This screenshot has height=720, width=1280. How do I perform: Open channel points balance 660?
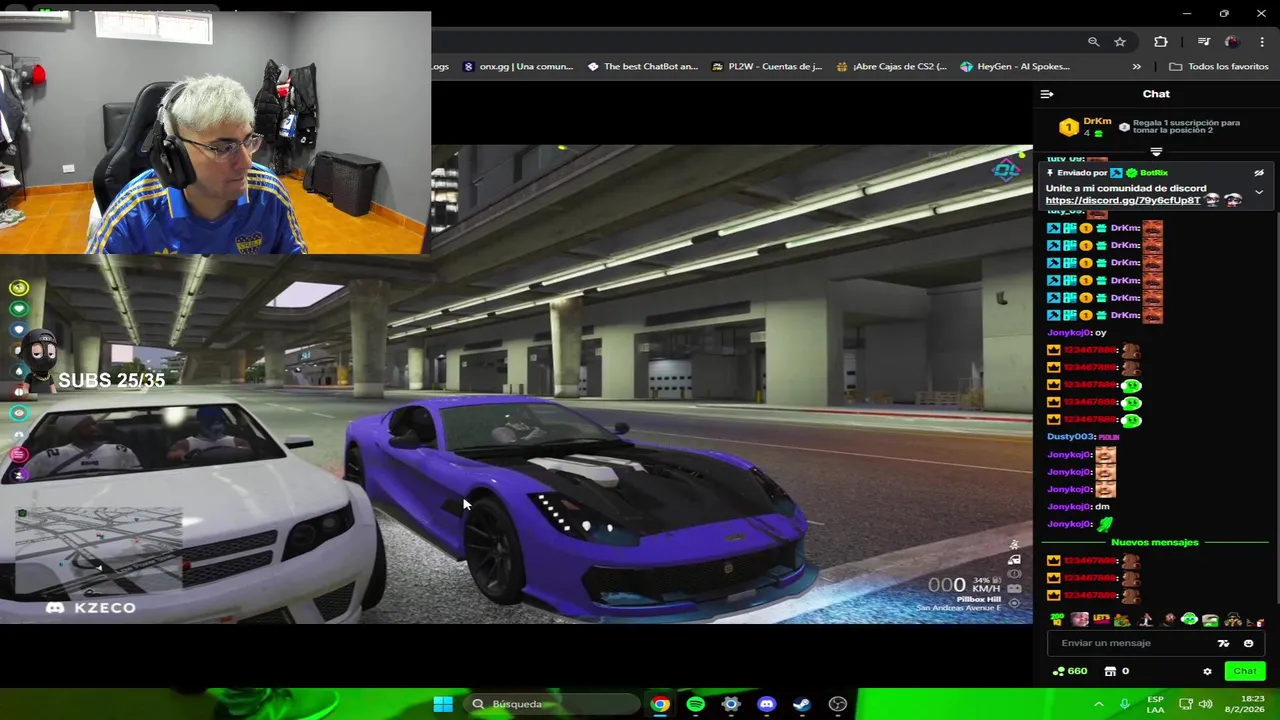[x=1070, y=671]
